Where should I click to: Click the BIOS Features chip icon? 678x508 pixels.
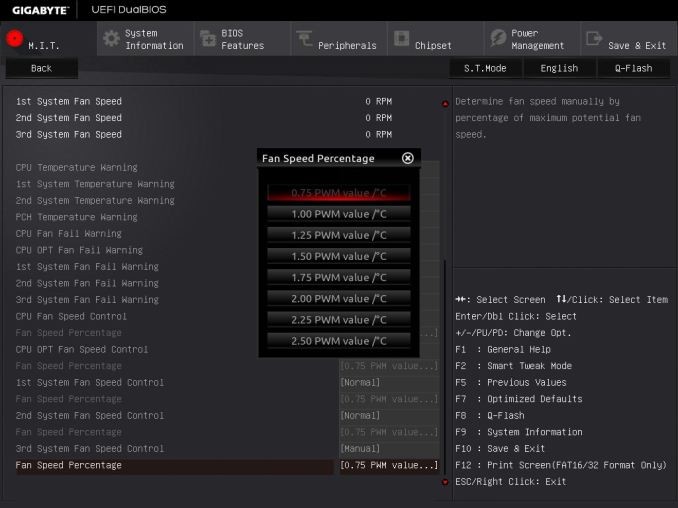point(208,38)
